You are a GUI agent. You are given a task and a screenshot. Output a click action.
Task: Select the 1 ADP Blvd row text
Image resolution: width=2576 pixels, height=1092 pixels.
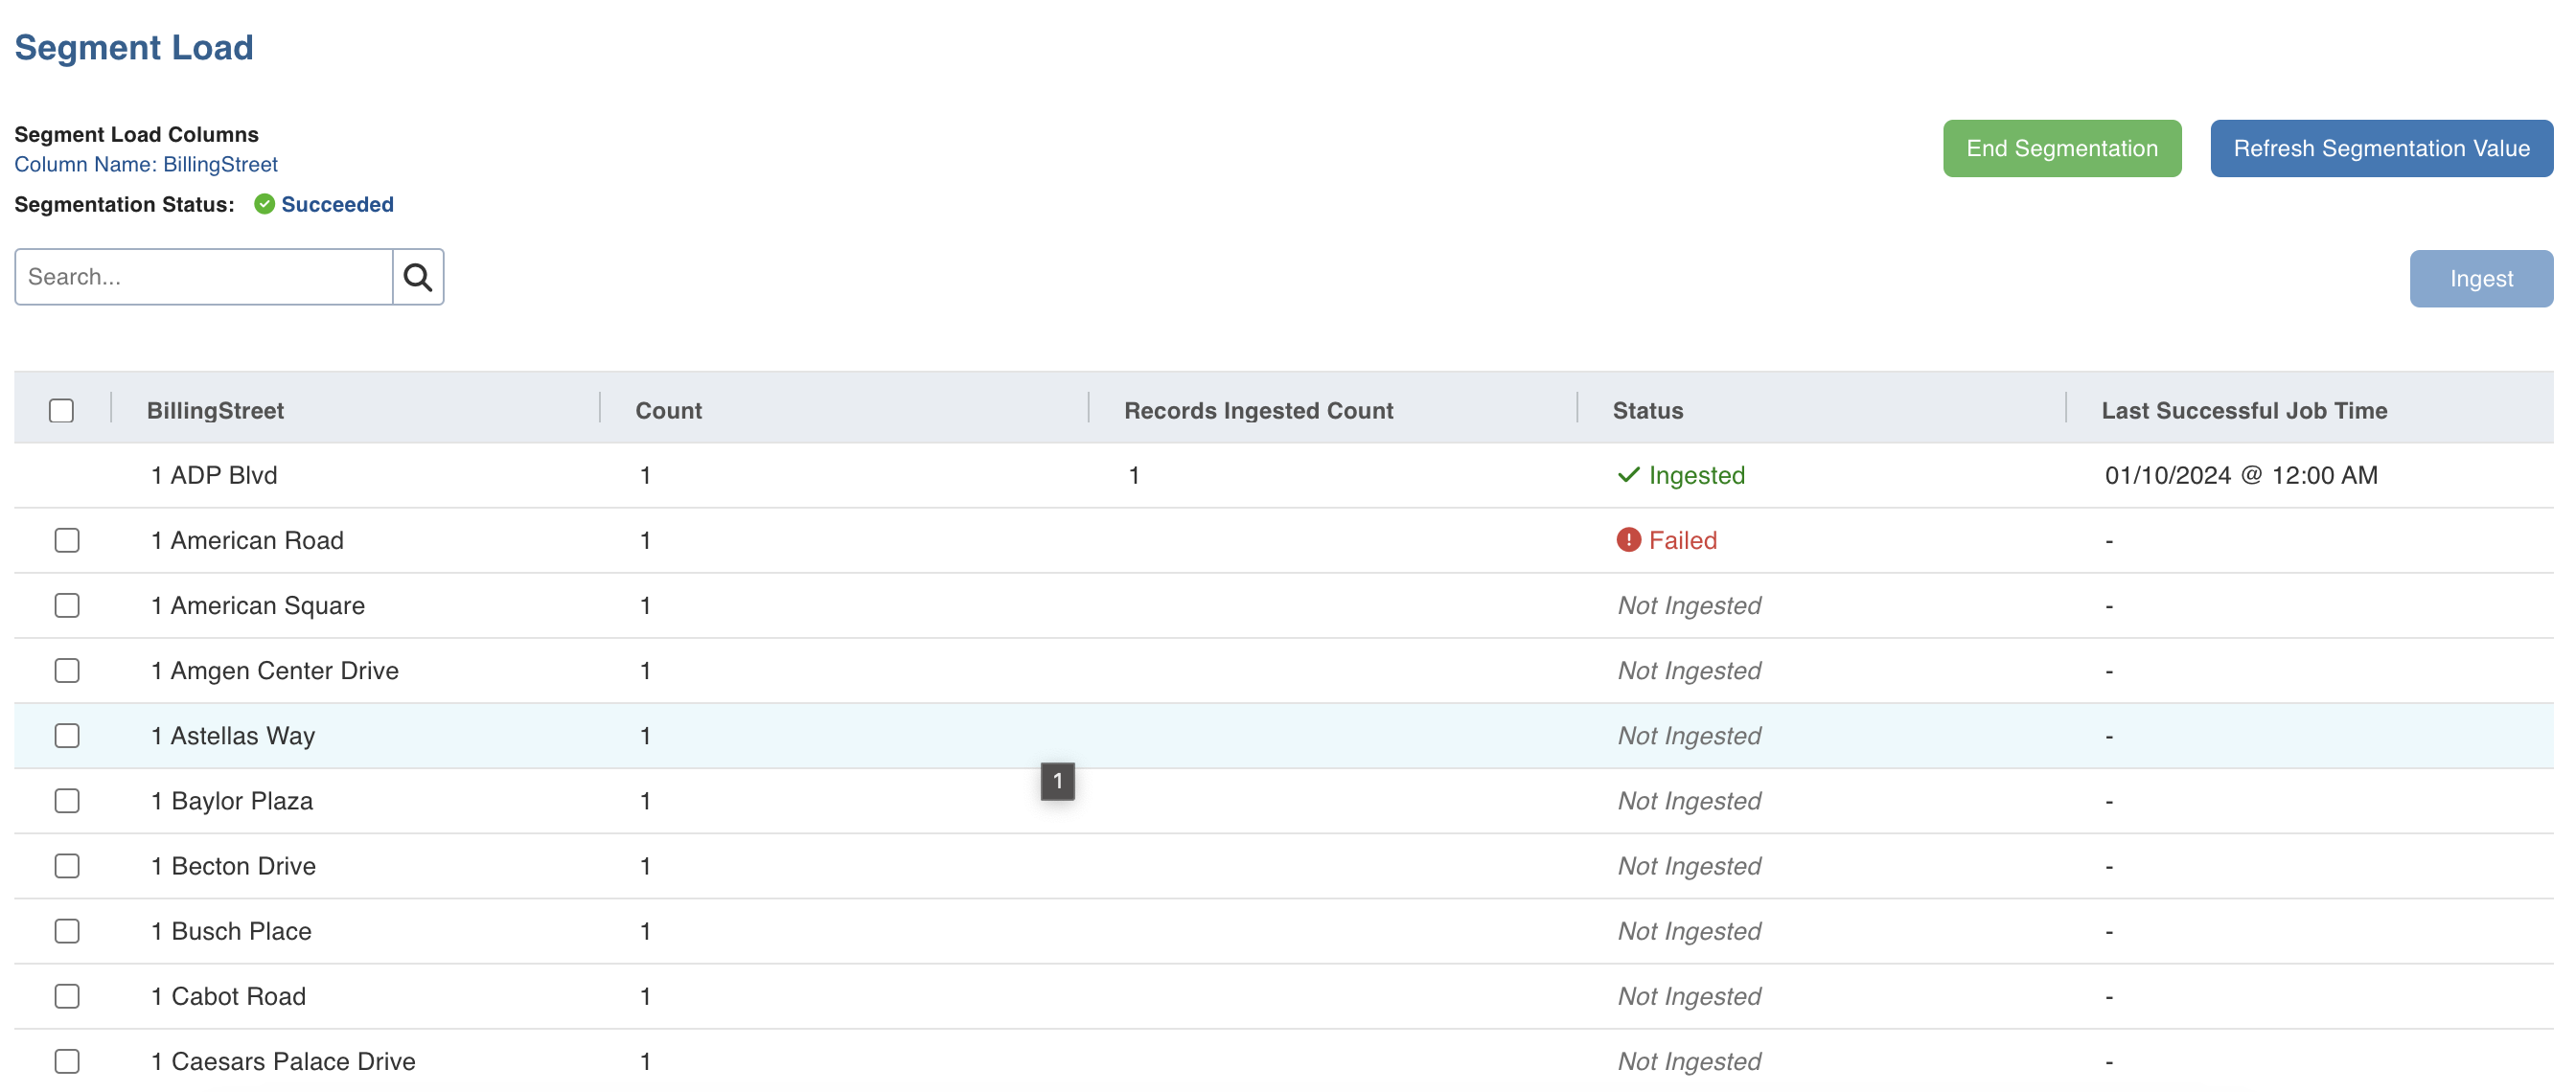pyautogui.click(x=214, y=475)
